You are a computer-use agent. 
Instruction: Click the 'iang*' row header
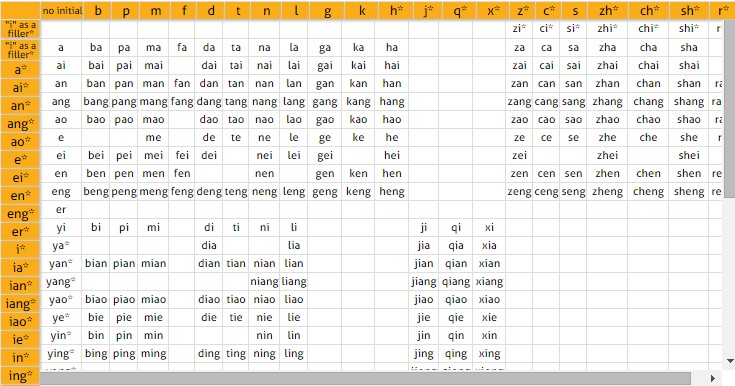coord(20,303)
